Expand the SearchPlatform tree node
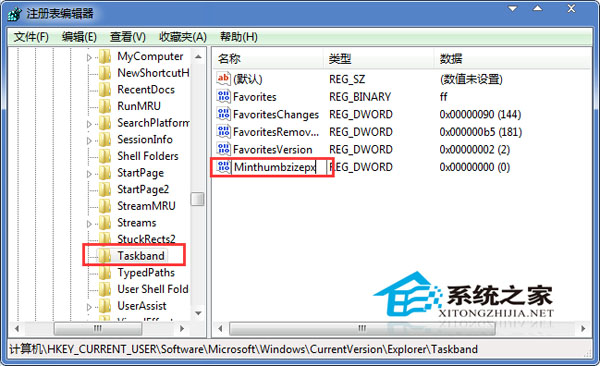This screenshot has width=600, height=366. pos(89,124)
